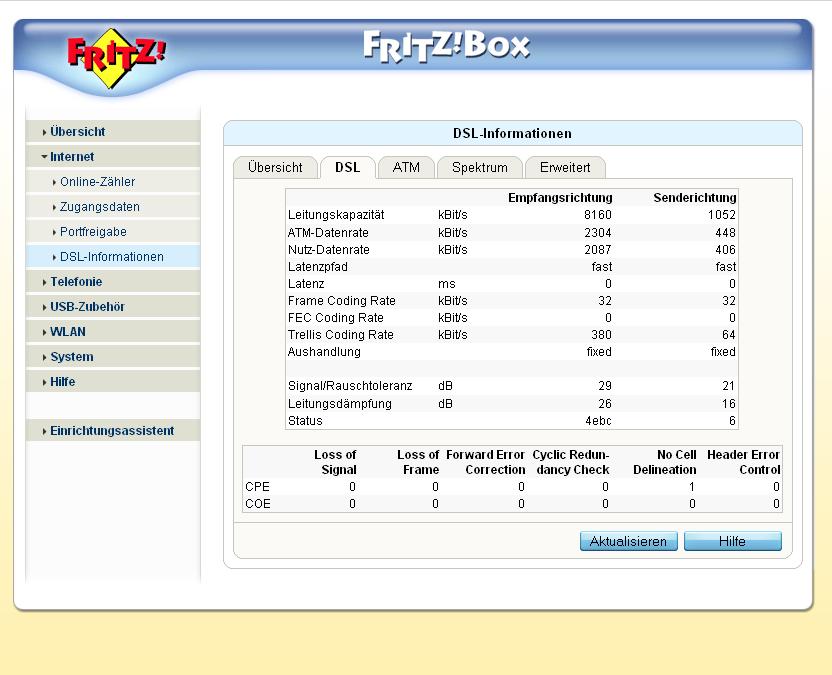The height and width of the screenshot is (675, 832).
Task: Expand the USB-Zubehör section arrow
Action: click(45, 307)
